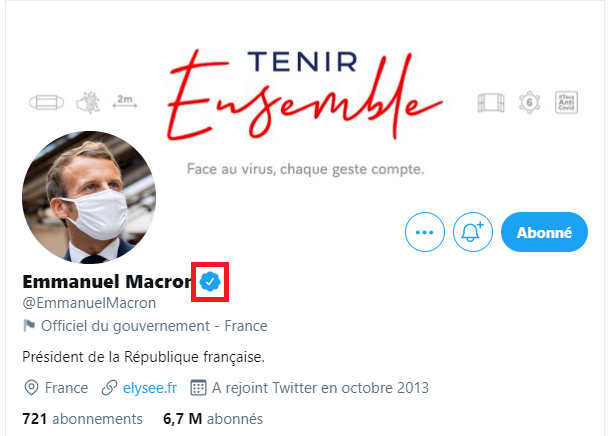This screenshot has height=436, width=608.
Task: Open the circular profile picture
Action: pyautogui.click(x=89, y=197)
